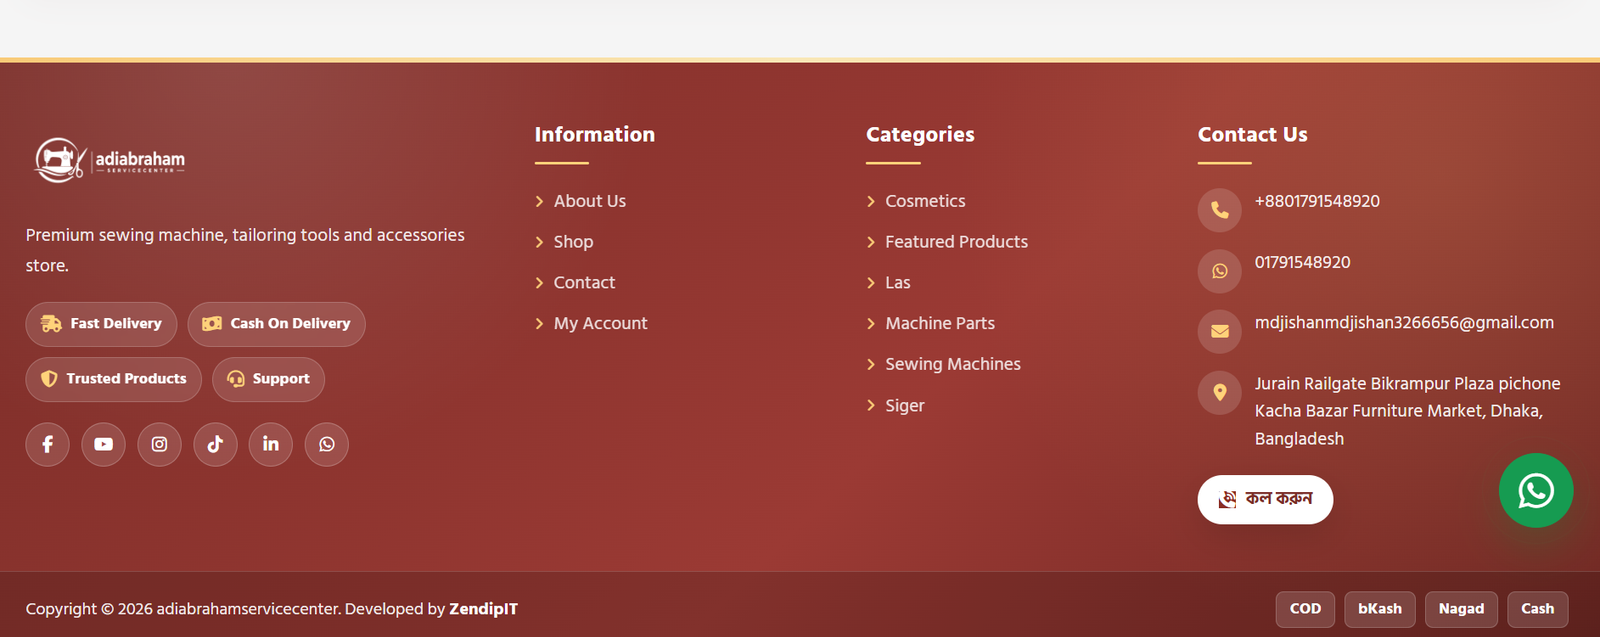Click the white Bengali call button
The image size is (1600, 637).
1265,499
